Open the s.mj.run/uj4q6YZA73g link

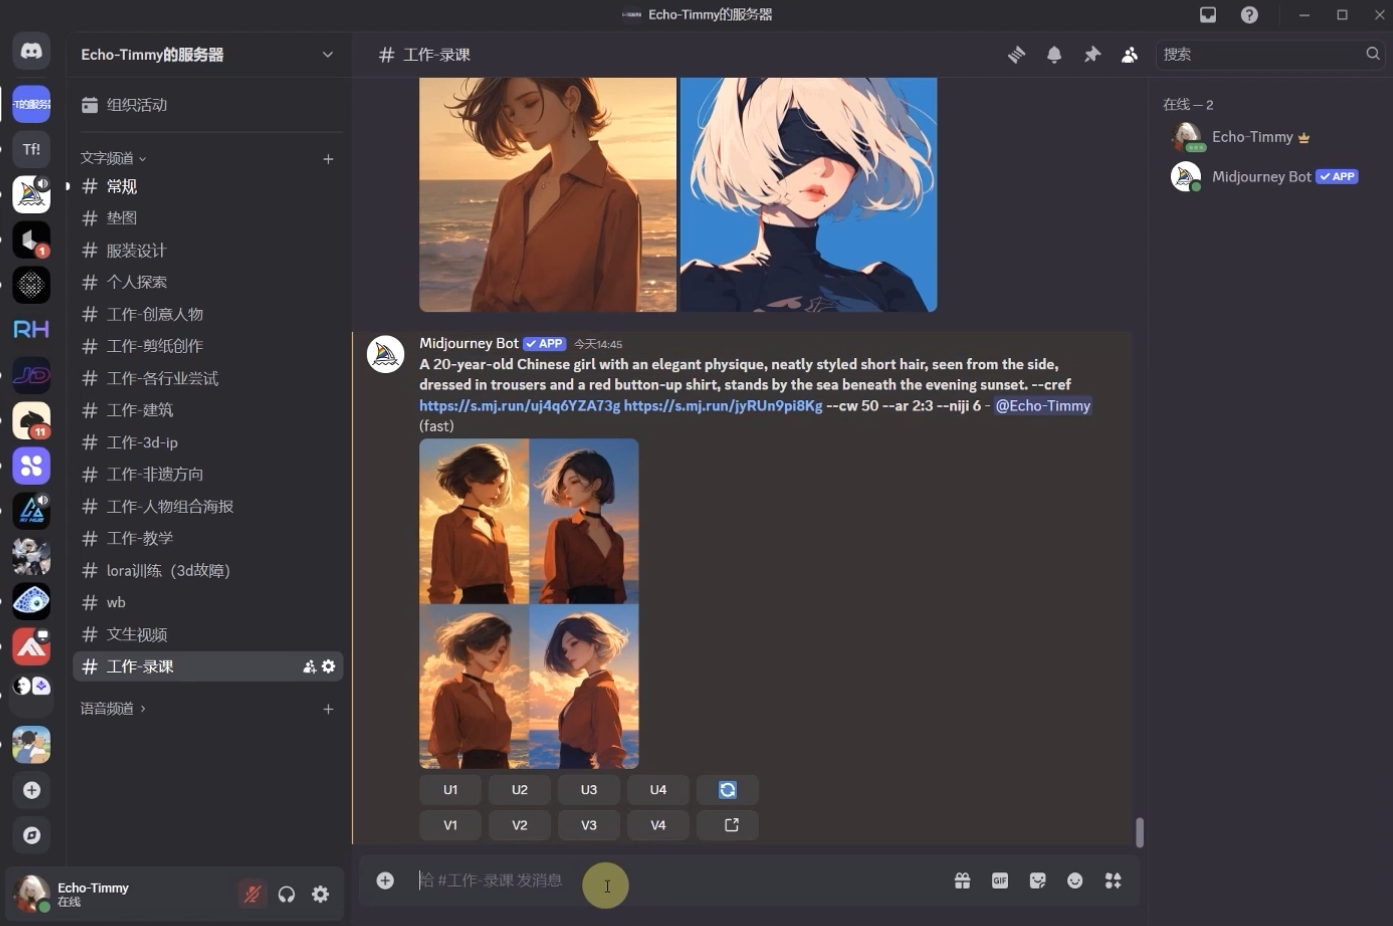(520, 405)
